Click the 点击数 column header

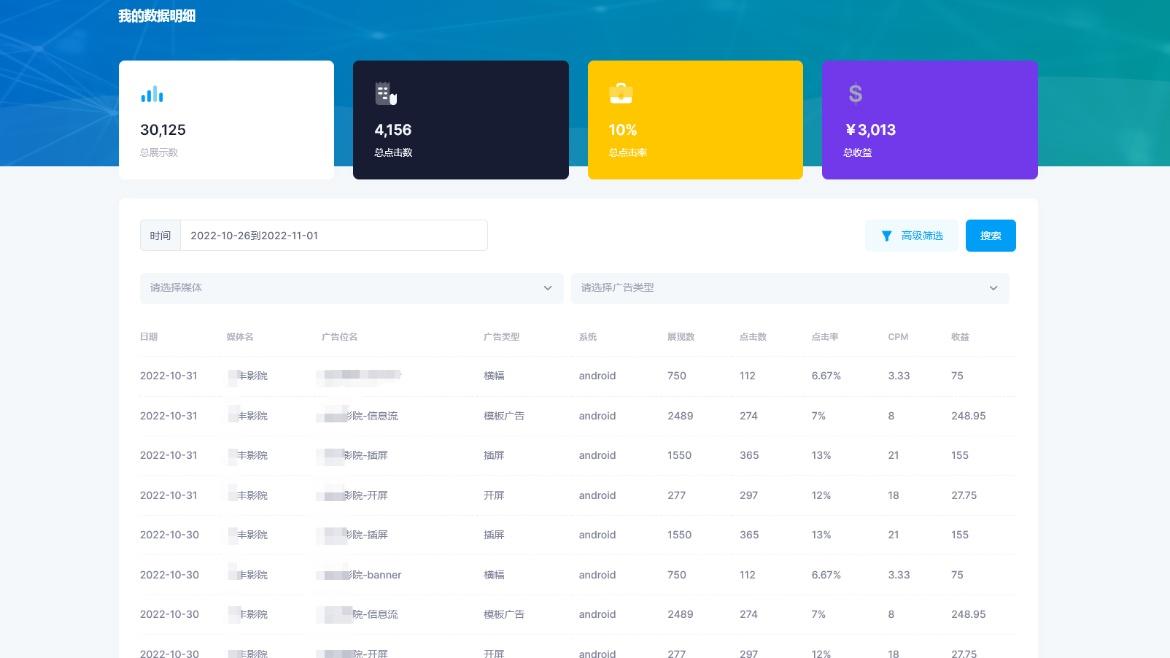point(753,337)
